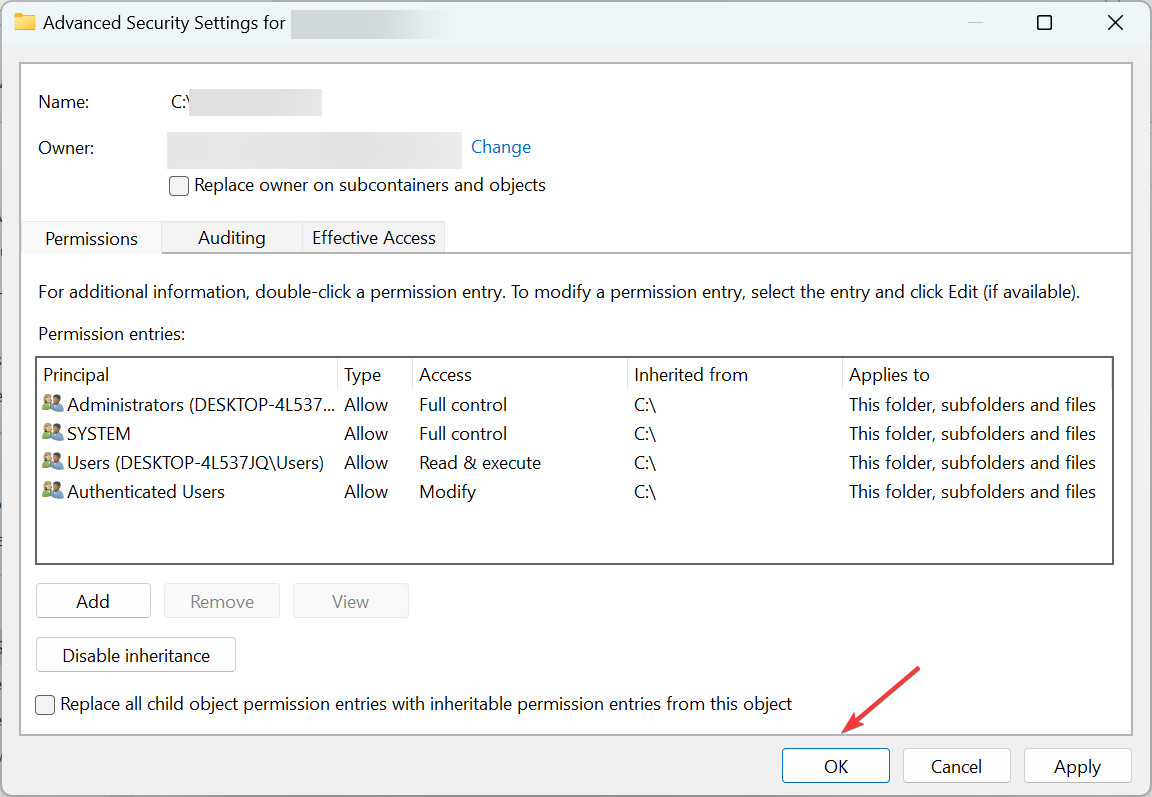1152x797 pixels.
Task: Click Allow in the SYSTEM row
Action: 366,433
